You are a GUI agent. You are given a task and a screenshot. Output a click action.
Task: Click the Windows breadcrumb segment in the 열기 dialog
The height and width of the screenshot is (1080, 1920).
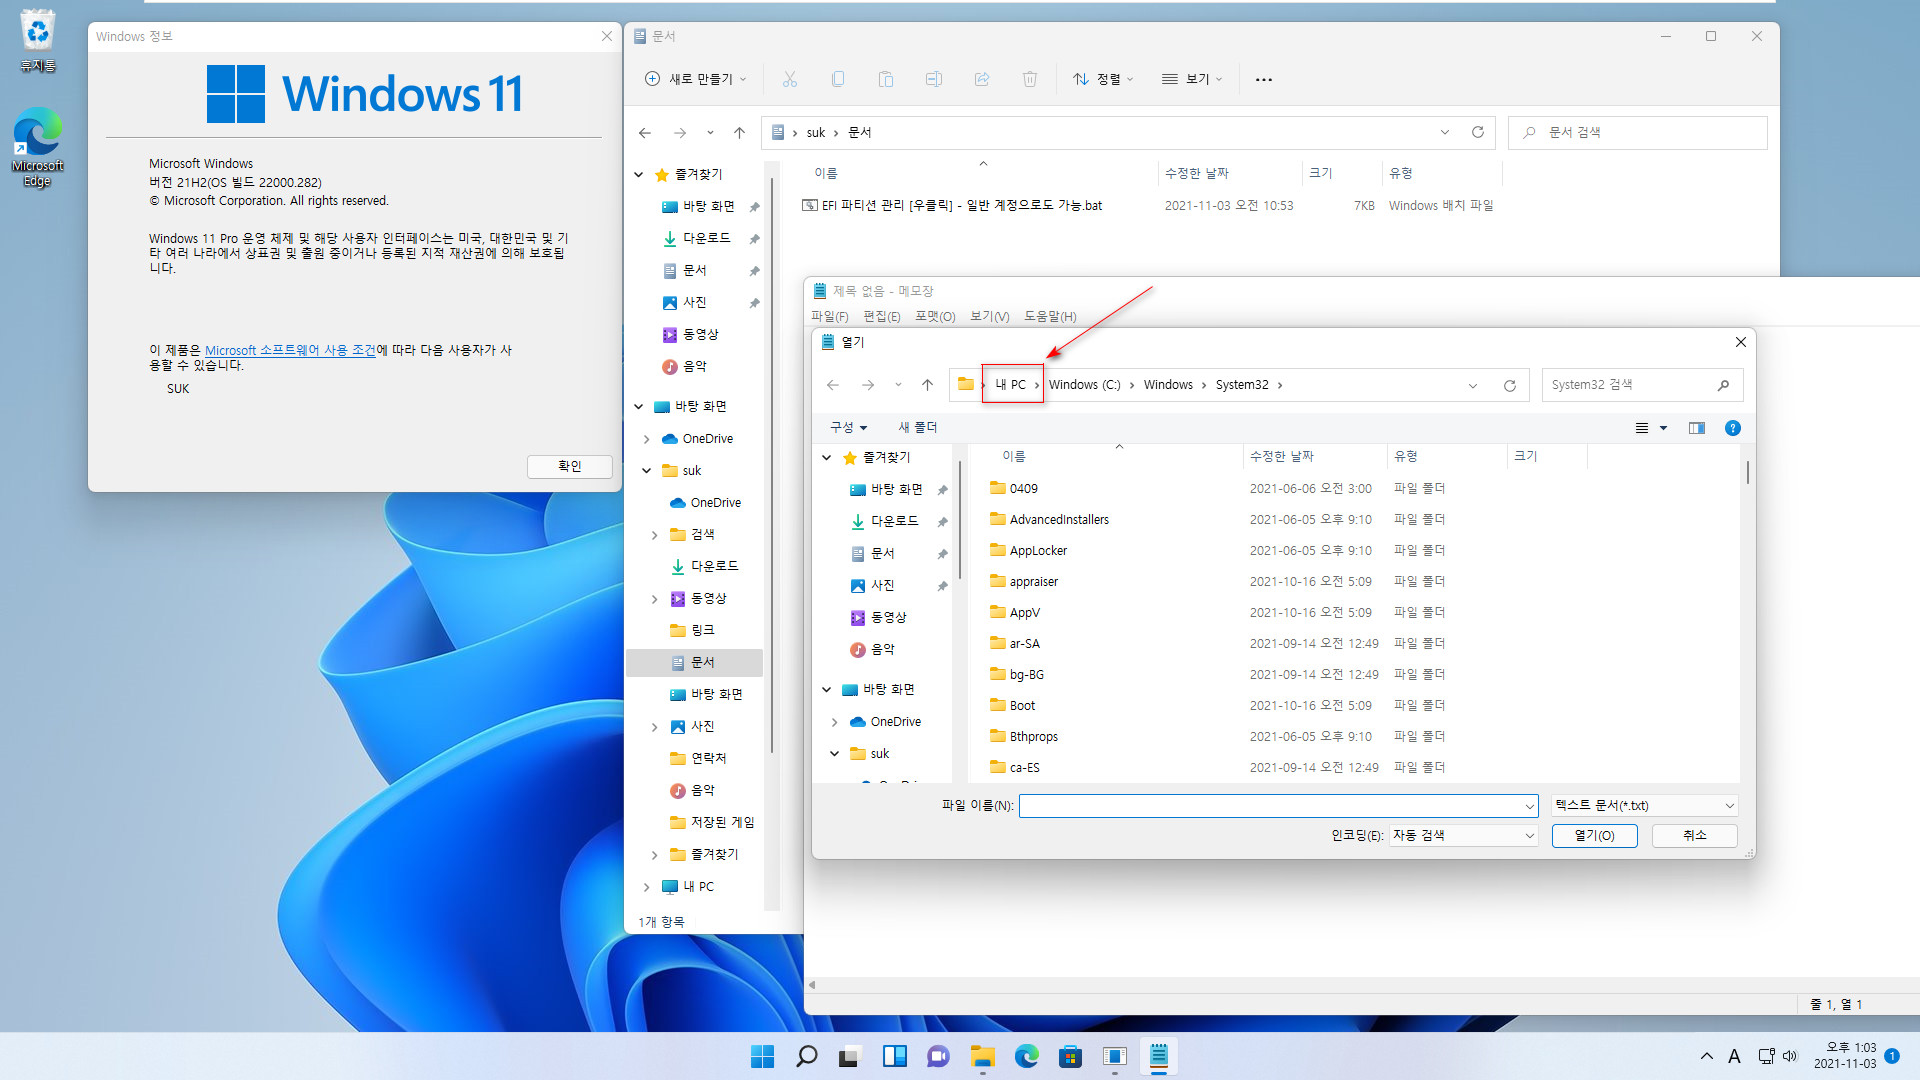(1168, 385)
